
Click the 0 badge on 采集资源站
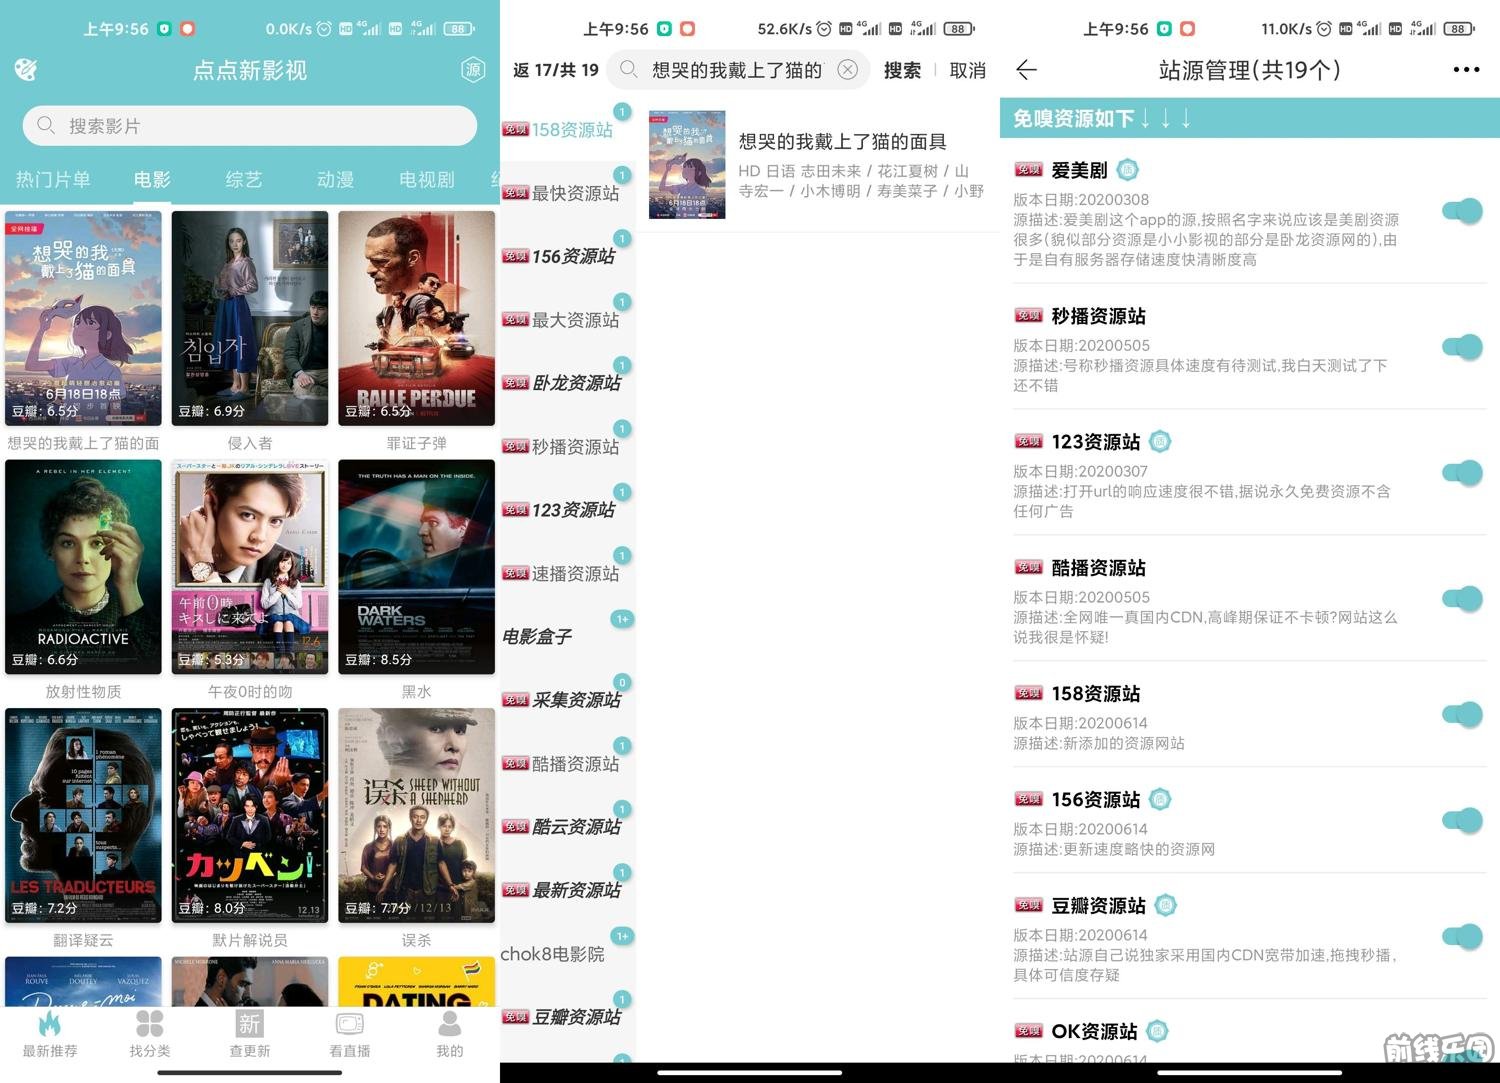[x=622, y=682]
